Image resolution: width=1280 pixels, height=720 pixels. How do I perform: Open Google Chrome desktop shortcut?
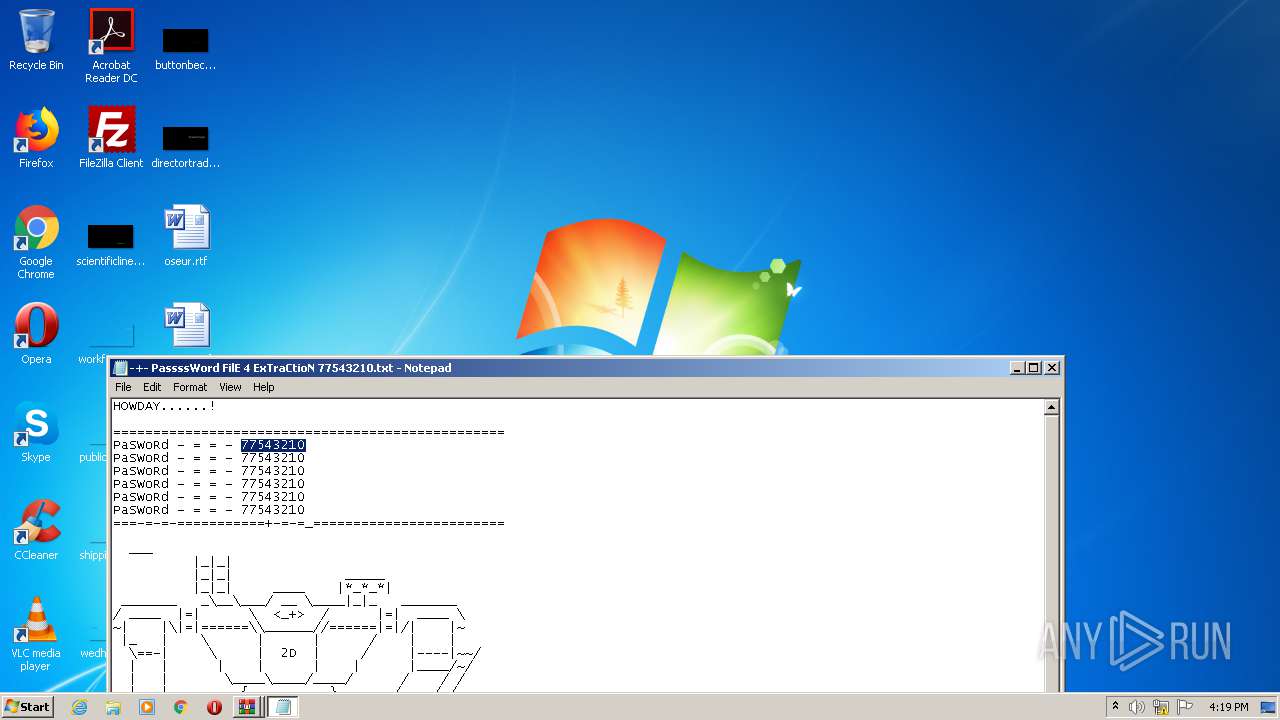36,242
